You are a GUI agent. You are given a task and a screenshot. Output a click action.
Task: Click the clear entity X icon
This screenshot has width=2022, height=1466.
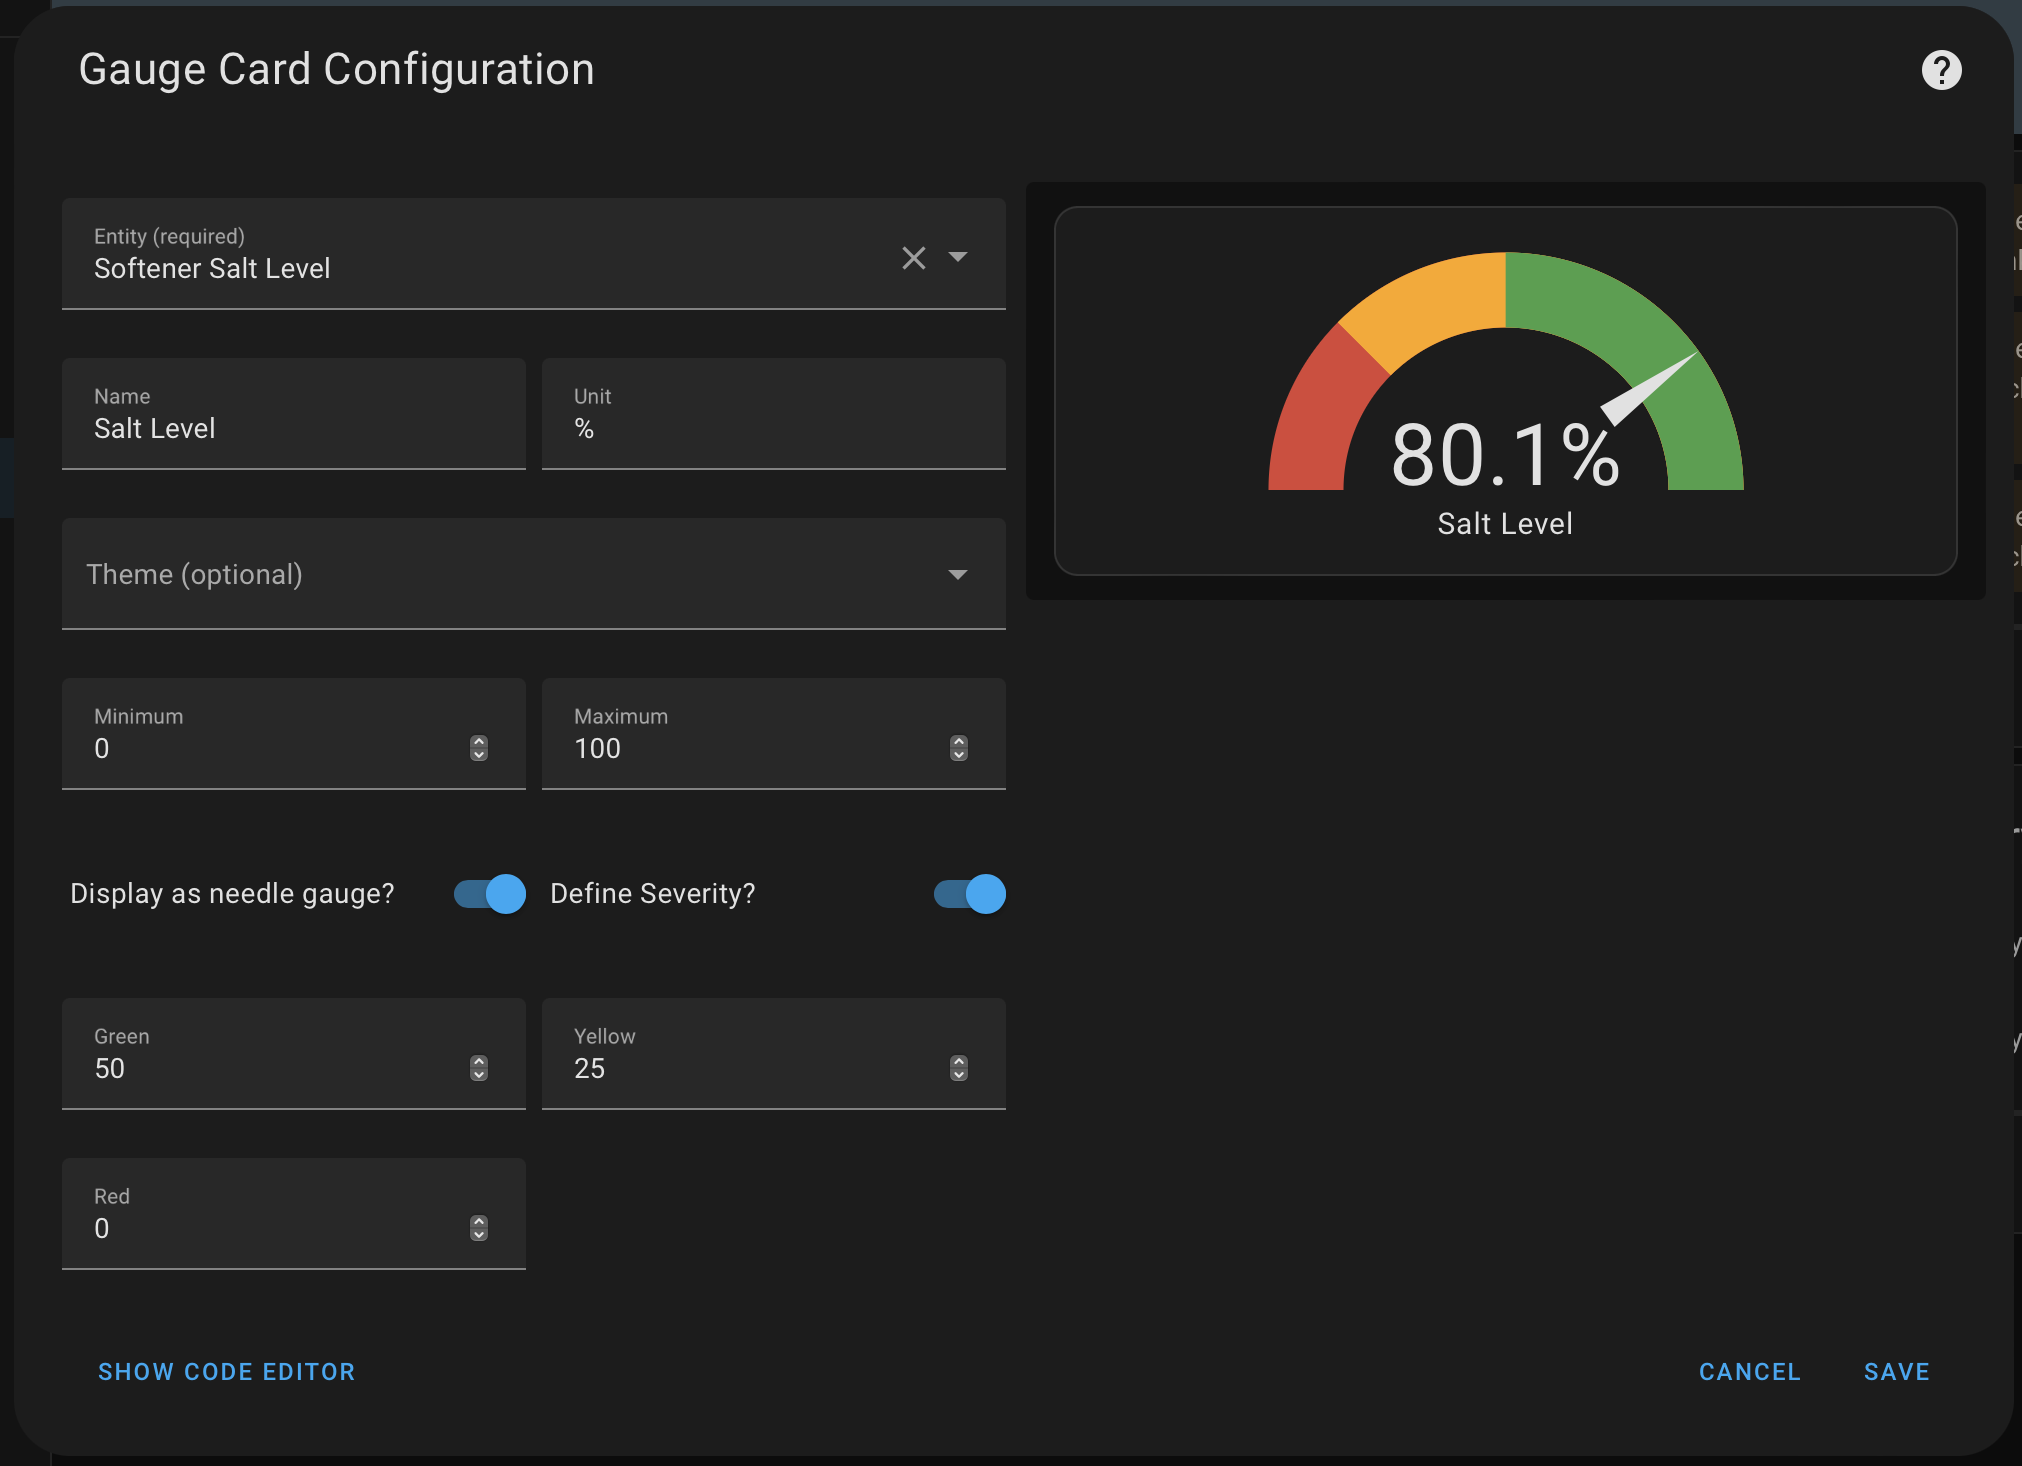[x=914, y=257]
